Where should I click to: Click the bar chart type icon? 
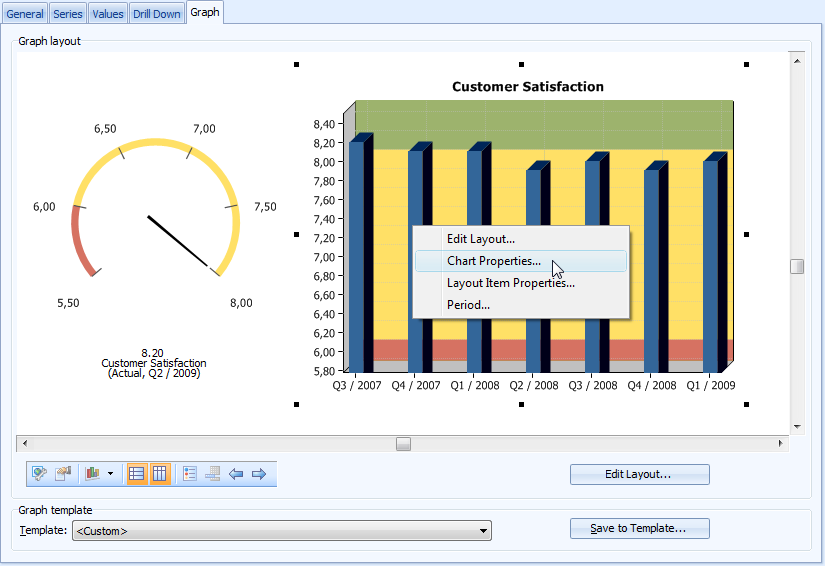point(92,474)
